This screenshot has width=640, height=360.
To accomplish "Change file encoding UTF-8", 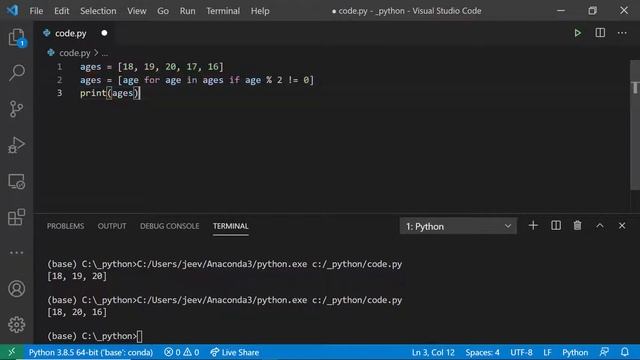I will coord(521,352).
